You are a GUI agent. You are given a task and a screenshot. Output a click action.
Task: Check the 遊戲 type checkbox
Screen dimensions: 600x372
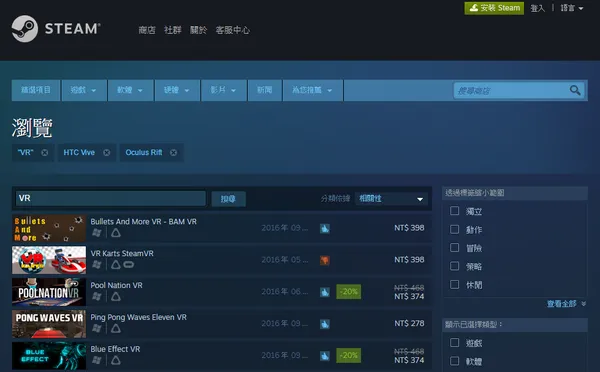[x=454, y=343]
